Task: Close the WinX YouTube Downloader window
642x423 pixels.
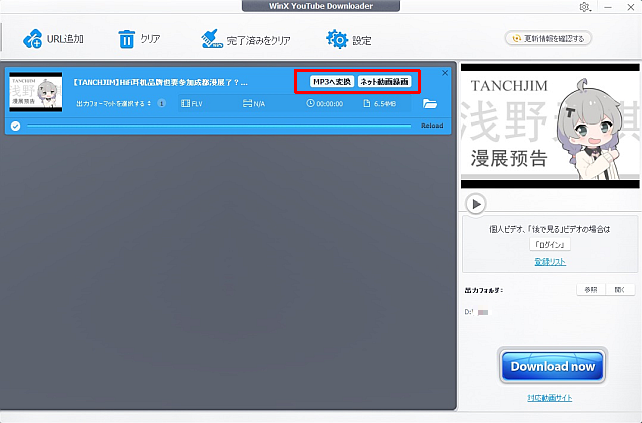Action: 631,7
